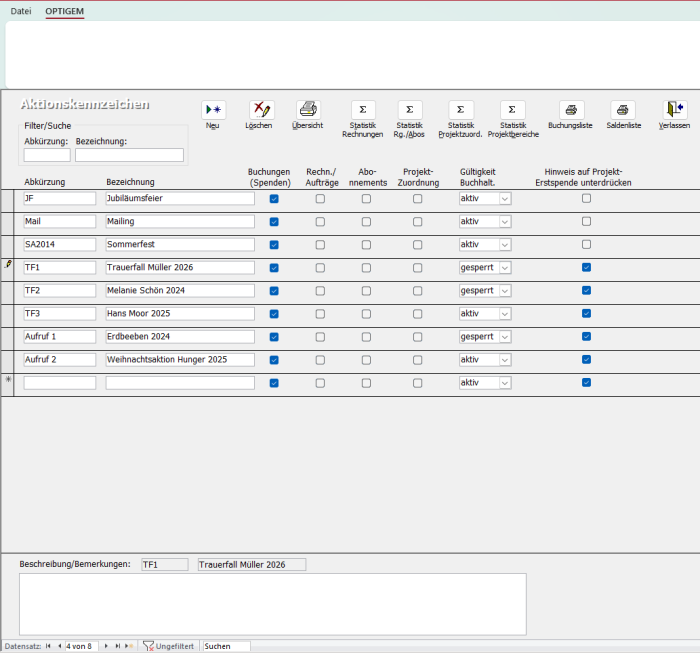Open Gültigkeit dropdown for Trauerfall Müller 2026
Viewport: 700px width, 653px height.
(505, 268)
